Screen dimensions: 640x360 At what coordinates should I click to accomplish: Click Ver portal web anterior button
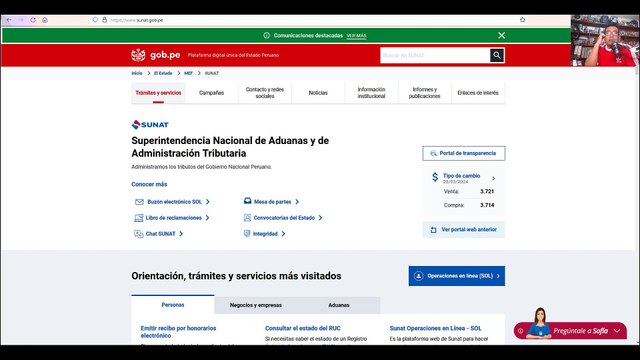pos(464,229)
